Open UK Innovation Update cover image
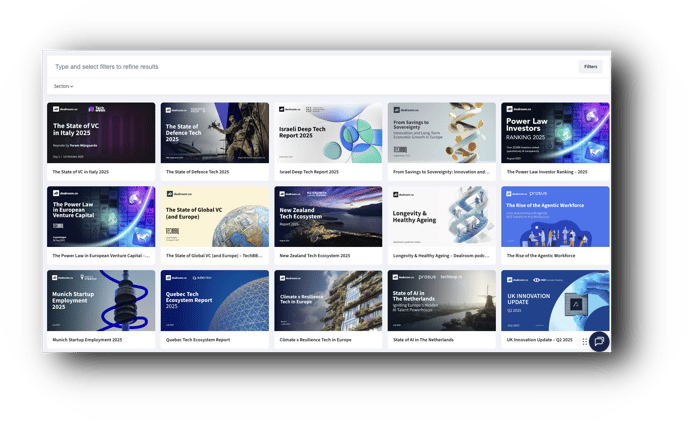The height and width of the screenshot is (421, 688). coord(555,300)
